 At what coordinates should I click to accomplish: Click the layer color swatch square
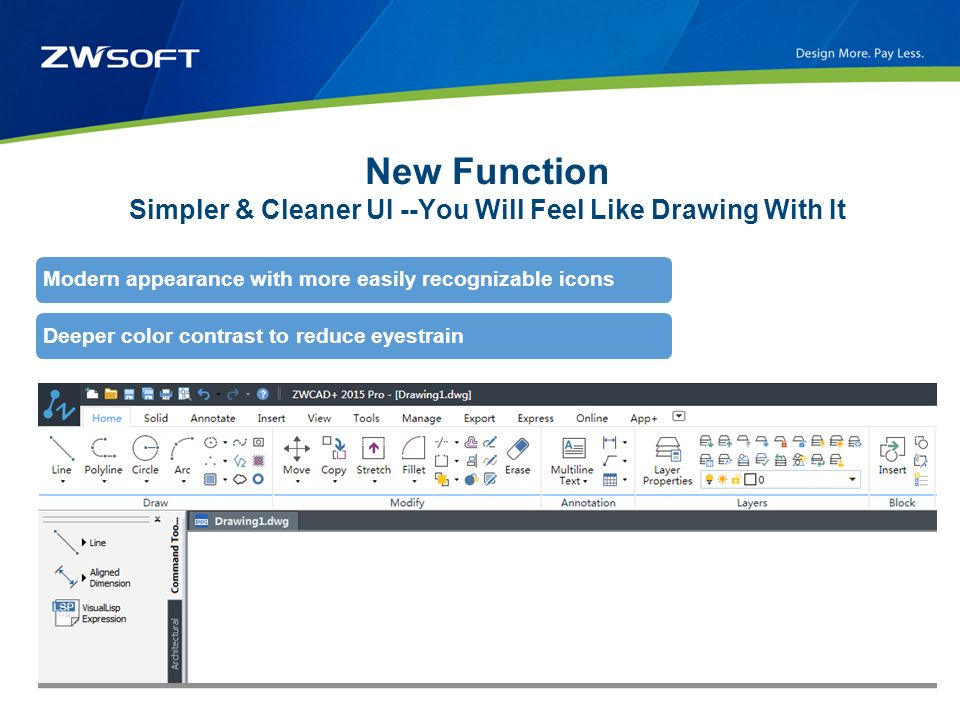point(750,479)
